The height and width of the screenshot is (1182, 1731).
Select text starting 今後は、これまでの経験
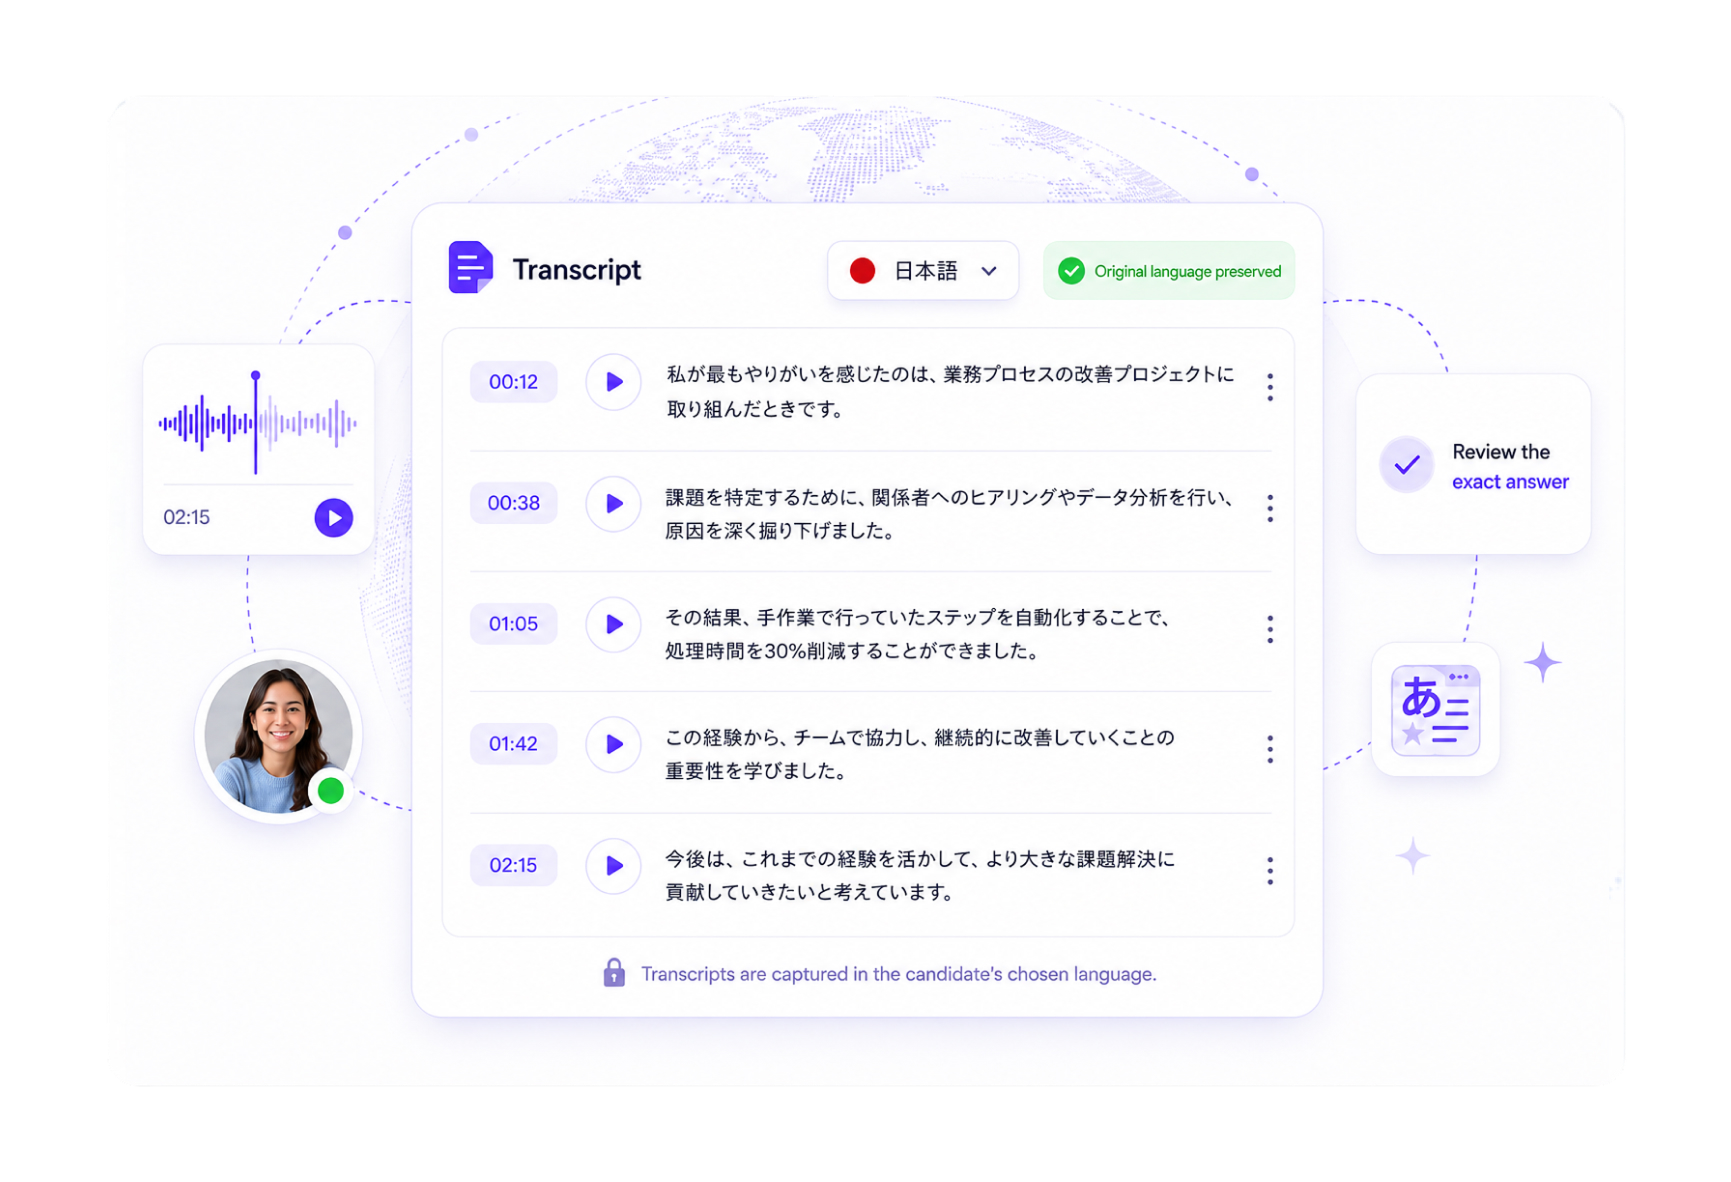[x=920, y=875]
